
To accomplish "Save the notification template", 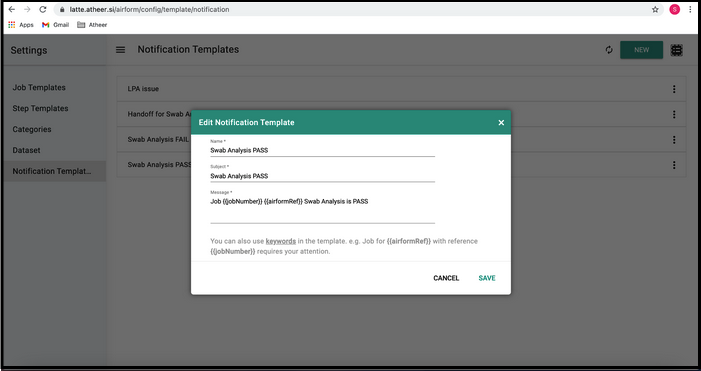I will (x=487, y=278).
